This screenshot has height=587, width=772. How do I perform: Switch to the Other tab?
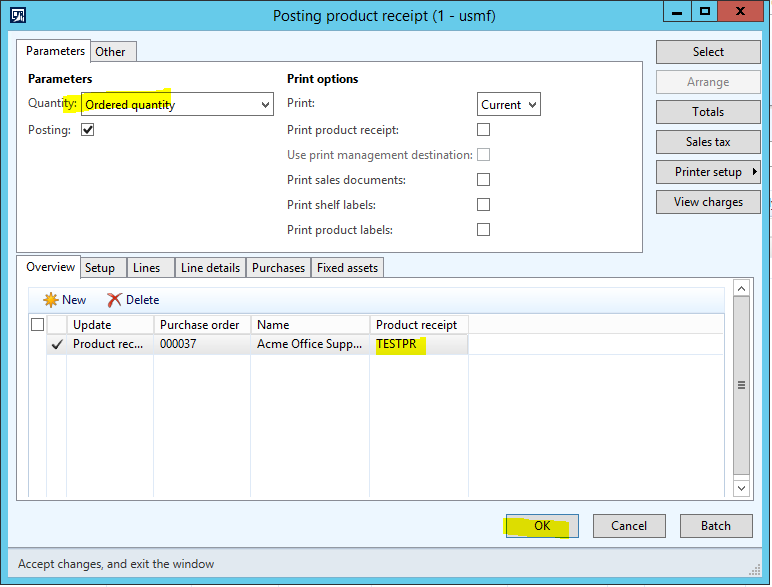coord(110,52)
